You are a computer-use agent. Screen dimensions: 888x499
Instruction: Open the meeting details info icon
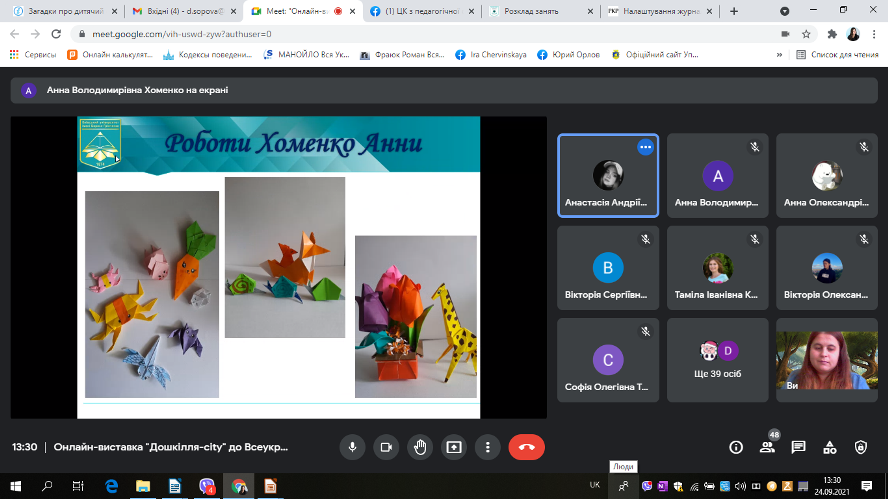point(736,447)
